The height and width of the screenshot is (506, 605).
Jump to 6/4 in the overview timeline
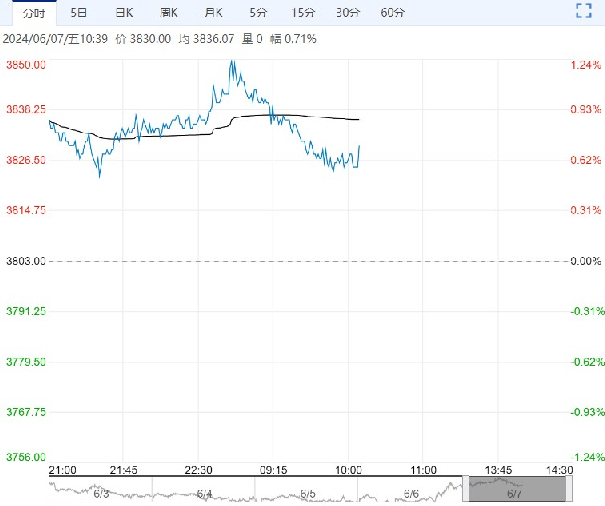204,494
